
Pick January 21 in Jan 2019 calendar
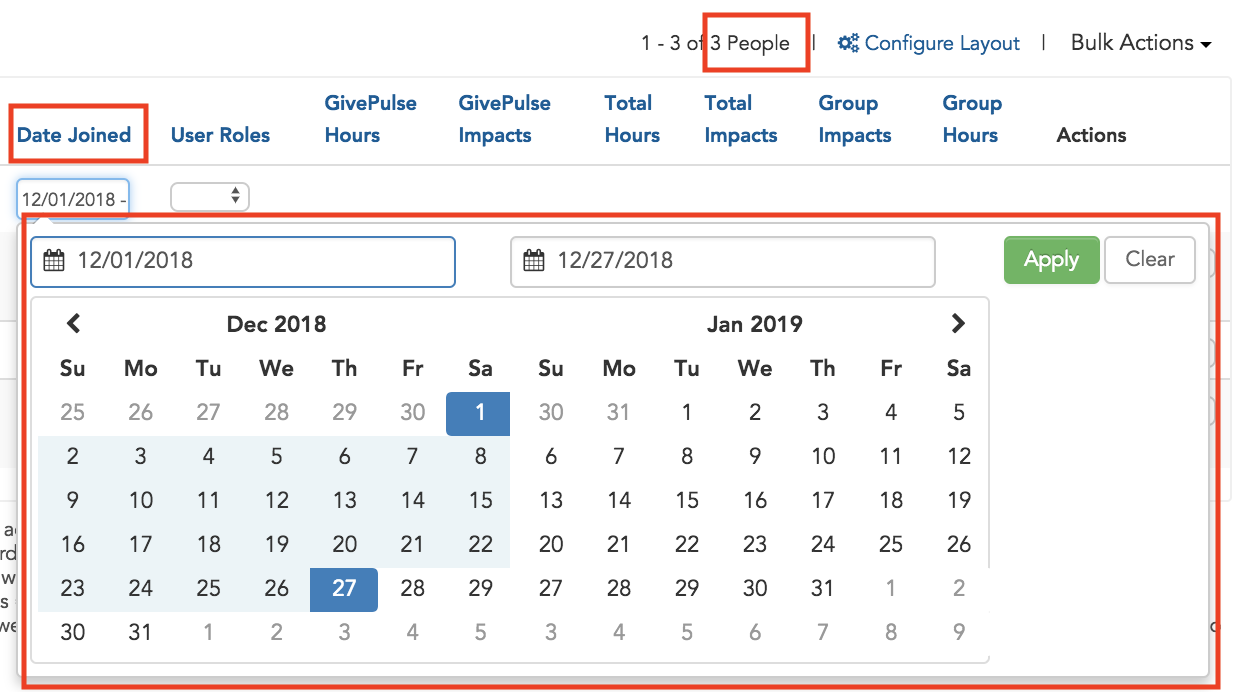[619, 545]
